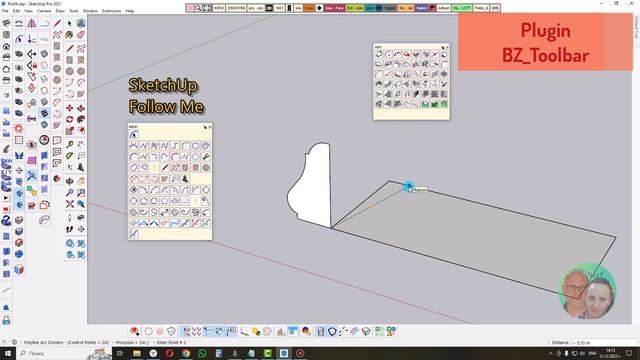Viewport: 640px width, 360px height.
Task: Click the dark red labeled button in top toolbar
Action: [x=334, y=8]
